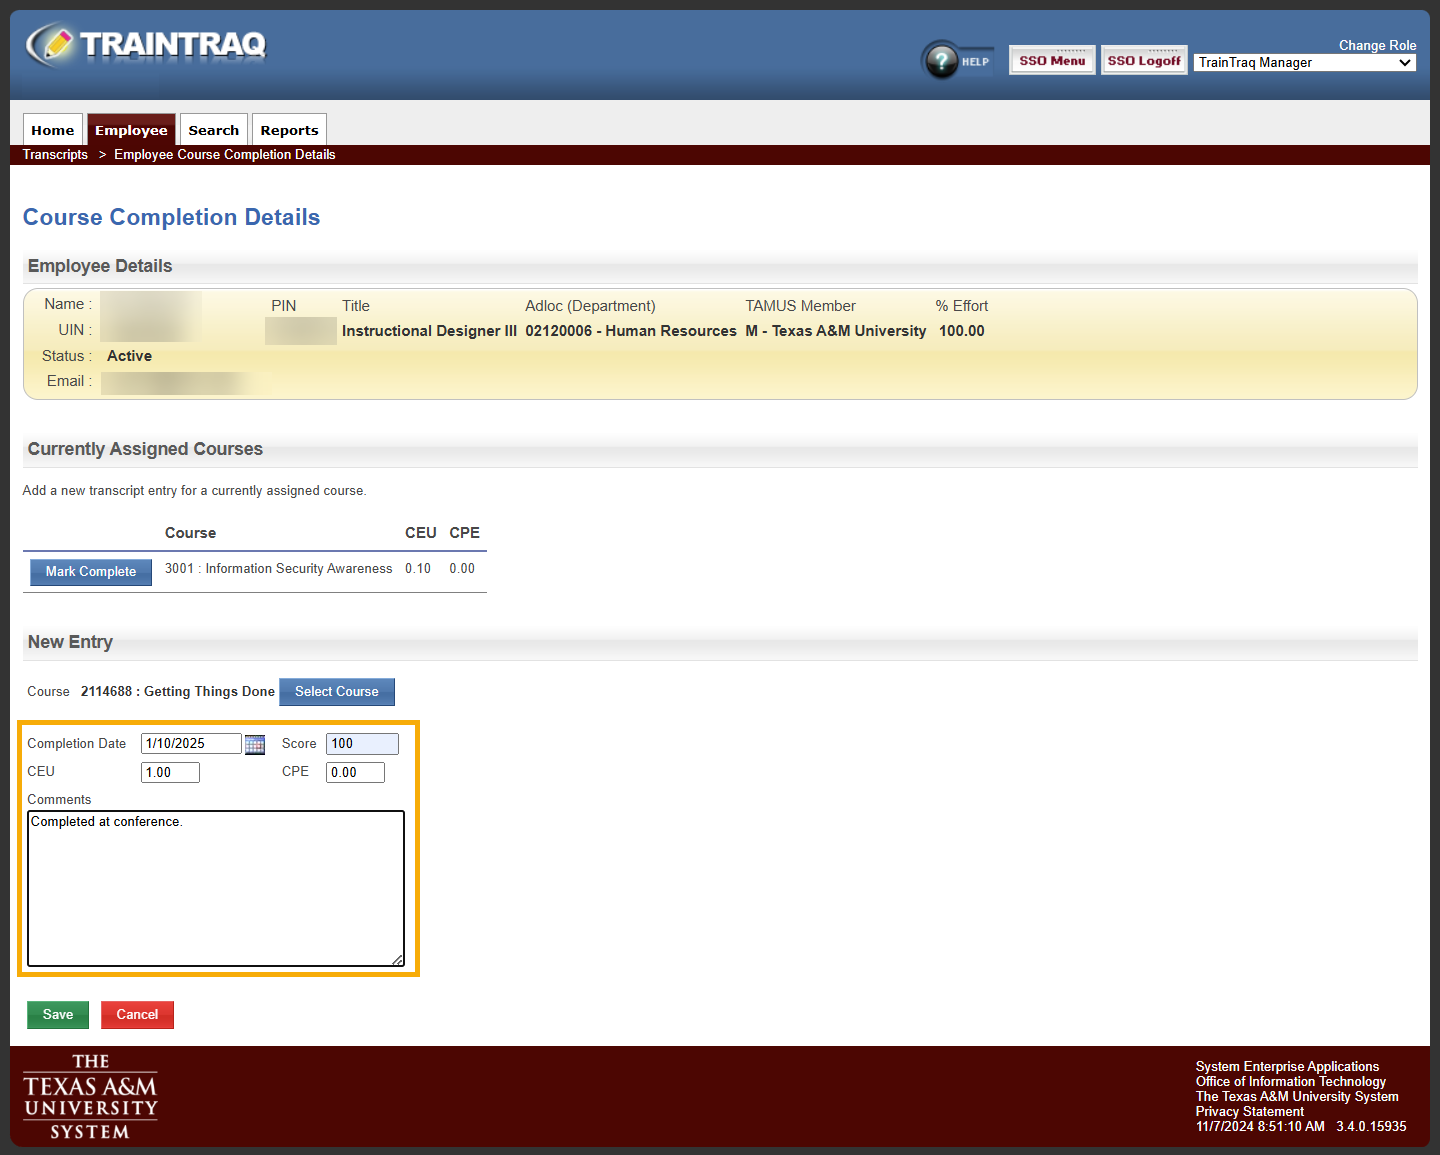This screenshot has height=1155, width=1440.
Task: Click the TrainTraq logo
Action: [145, 44]
